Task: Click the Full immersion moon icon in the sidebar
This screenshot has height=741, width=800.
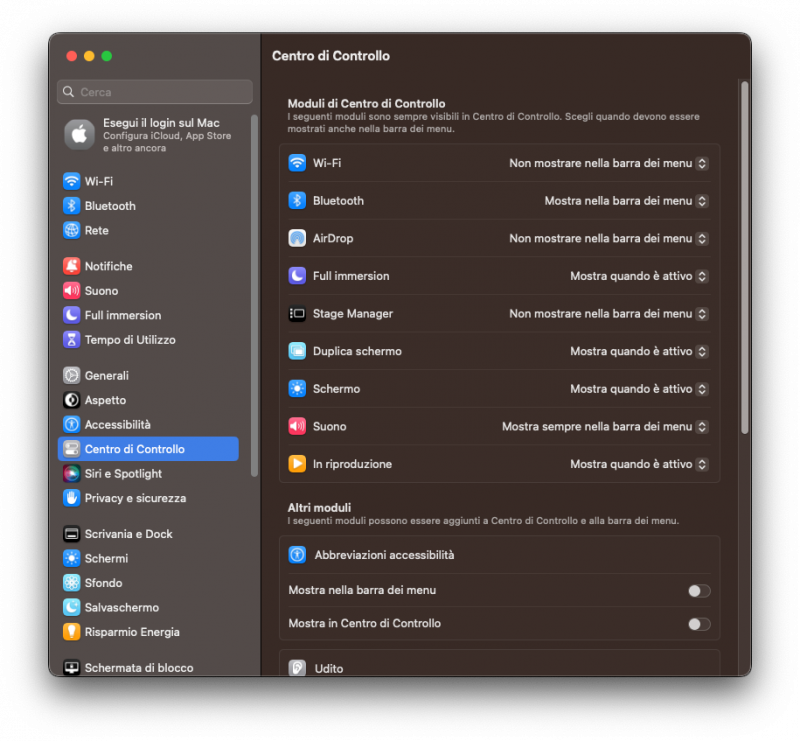Action: (x=71, y=315)
